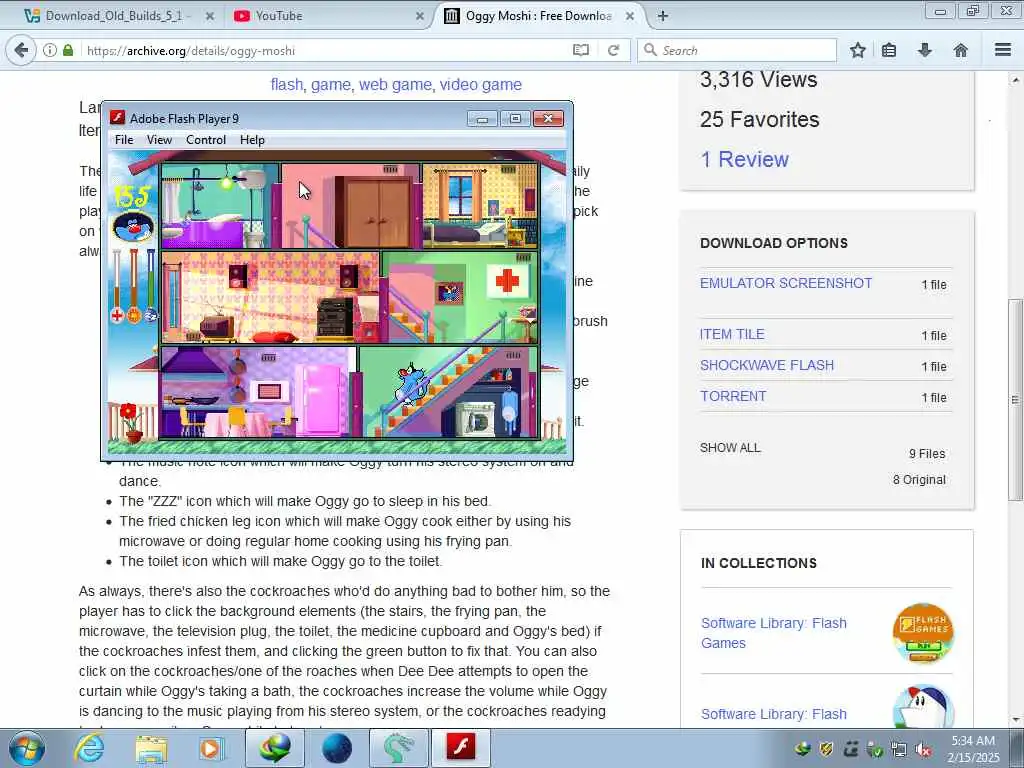Click SHOW ALL download files
Viewport: 1024px width, 768px height.
coord(730,448)
